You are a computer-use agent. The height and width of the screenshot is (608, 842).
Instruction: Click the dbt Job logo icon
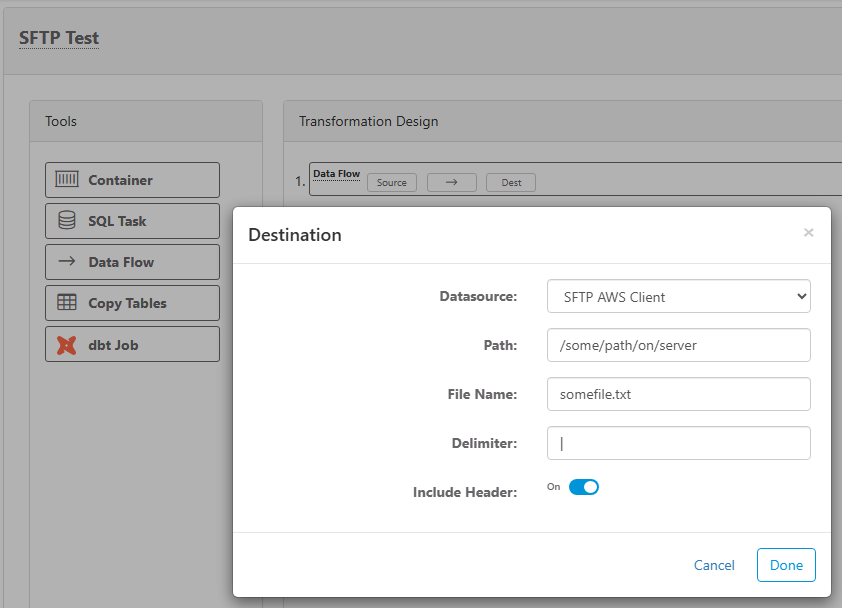point(67,345)
